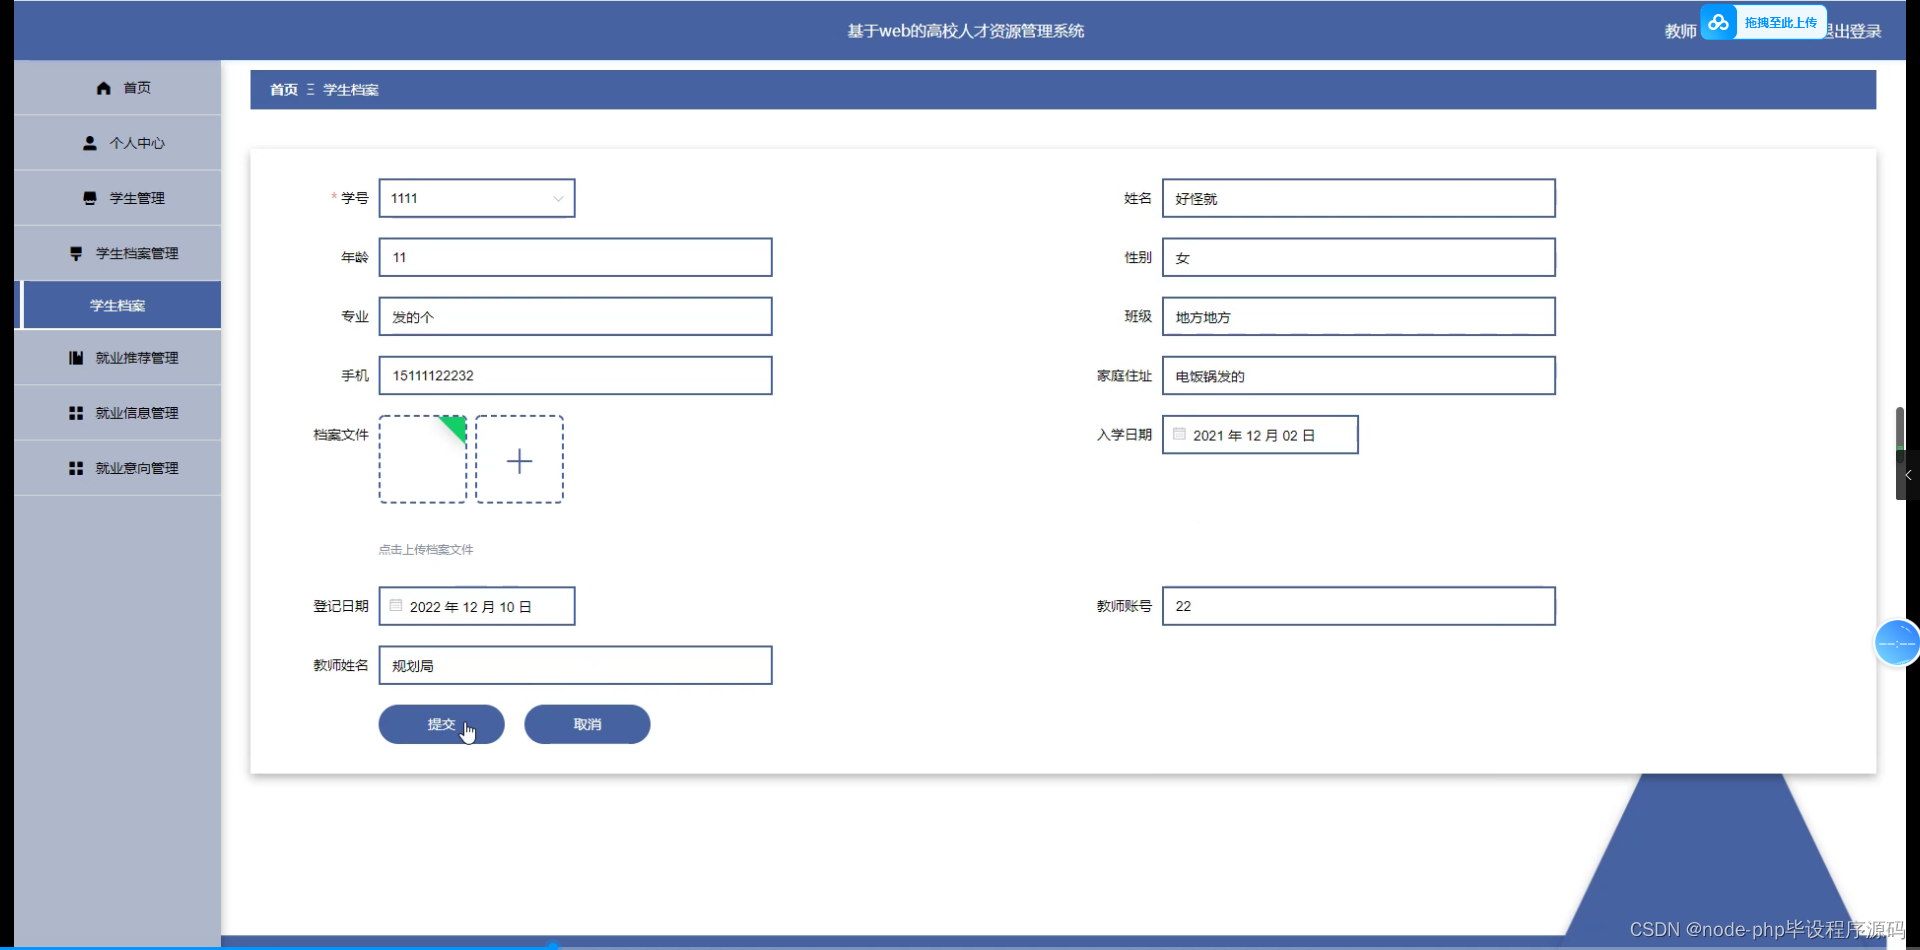
Task: Select the person icon for 个人中心
Action: (x=88, y=142)
